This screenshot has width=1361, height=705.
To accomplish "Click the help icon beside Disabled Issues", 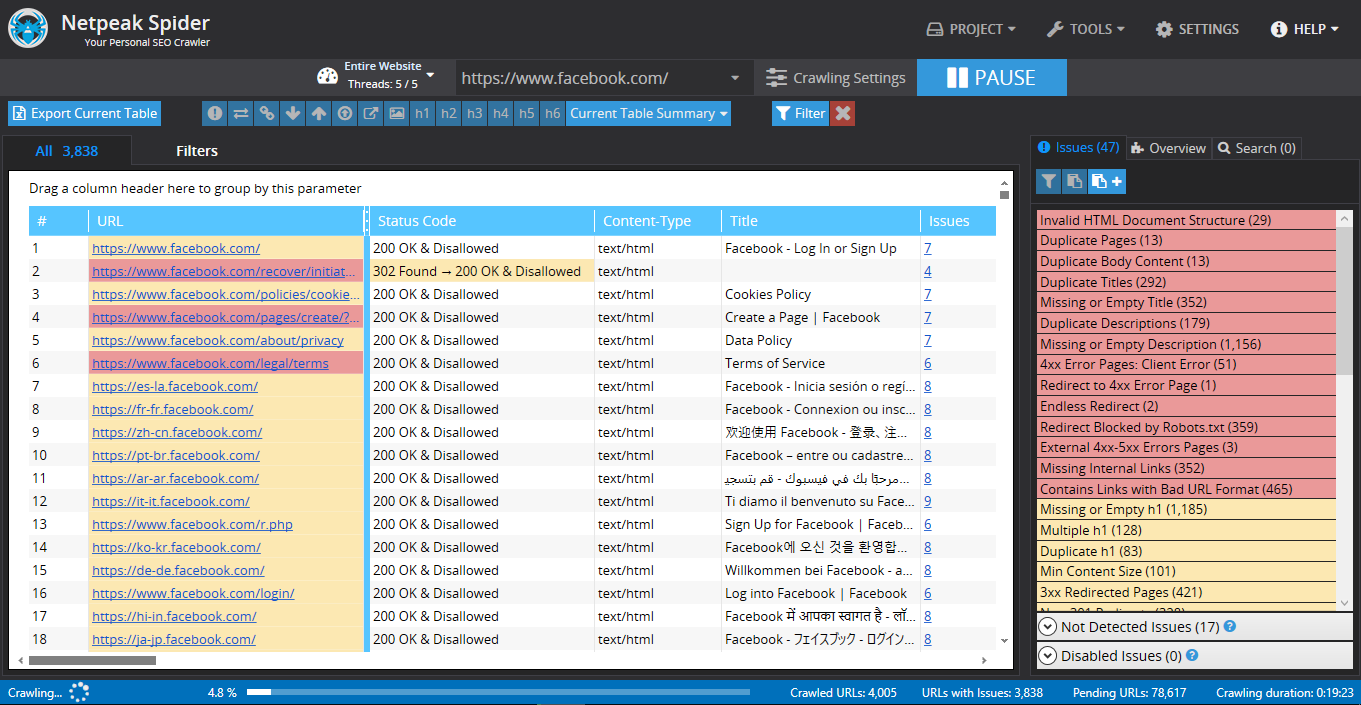I will pos(1191,656).
